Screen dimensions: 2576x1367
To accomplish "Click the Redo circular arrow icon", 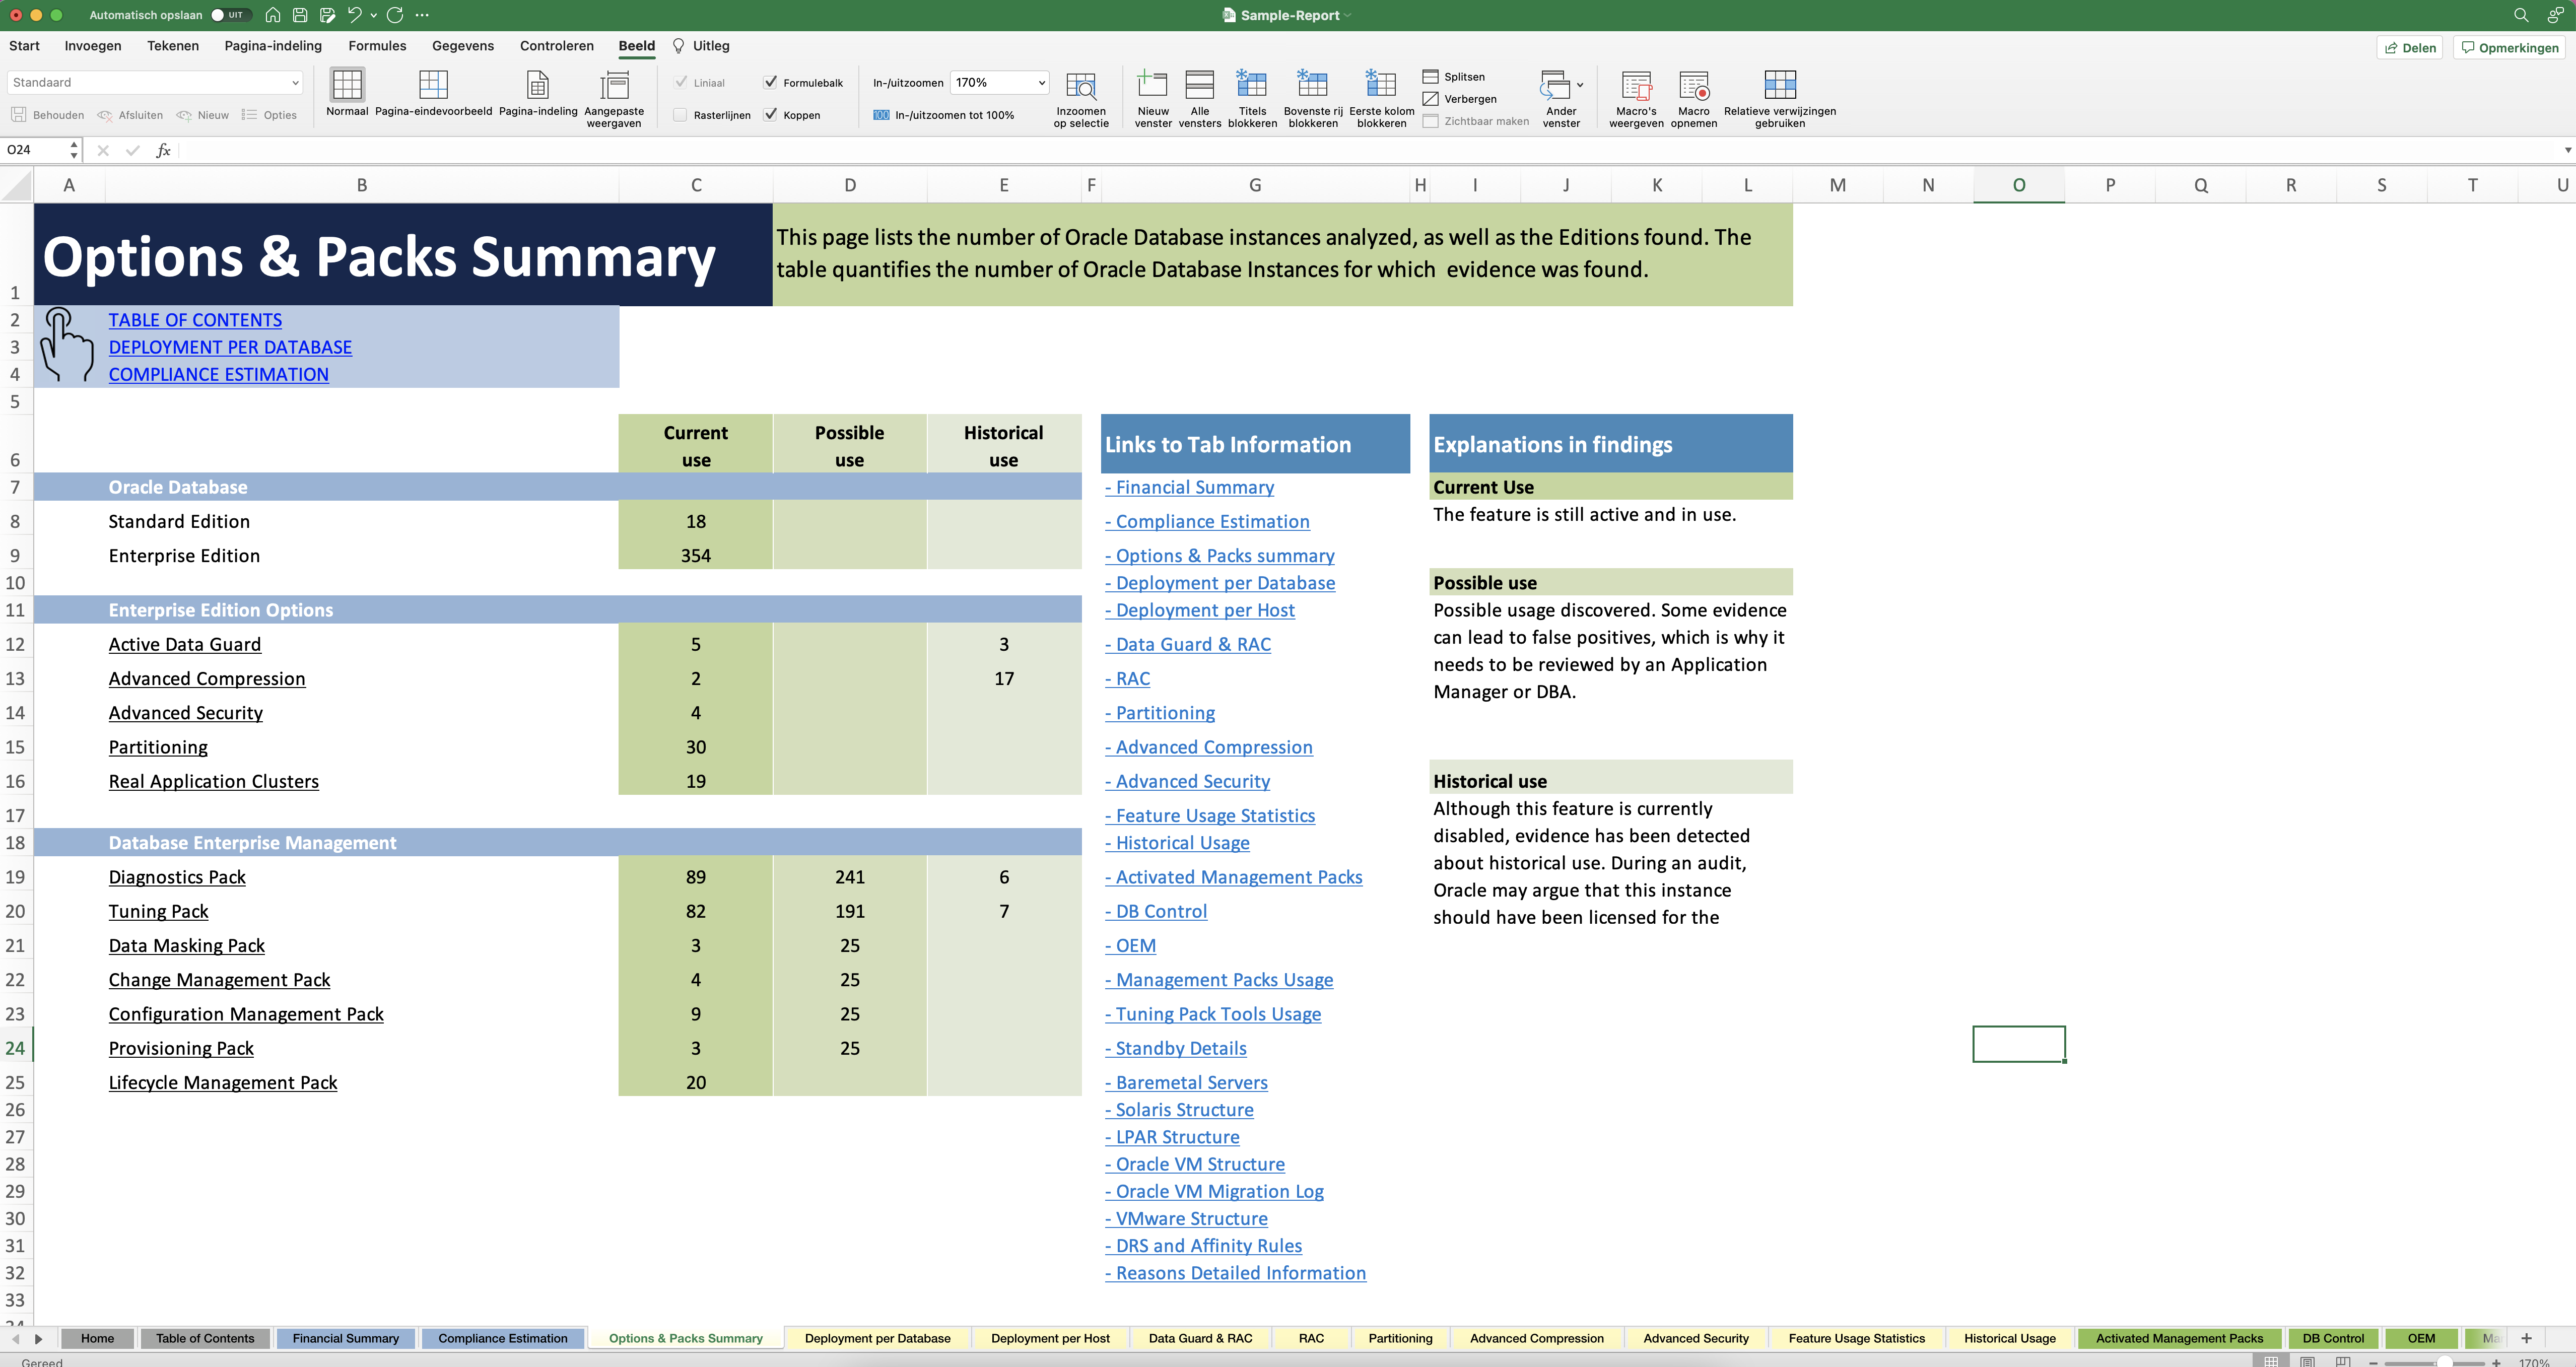I will [395, 15].
